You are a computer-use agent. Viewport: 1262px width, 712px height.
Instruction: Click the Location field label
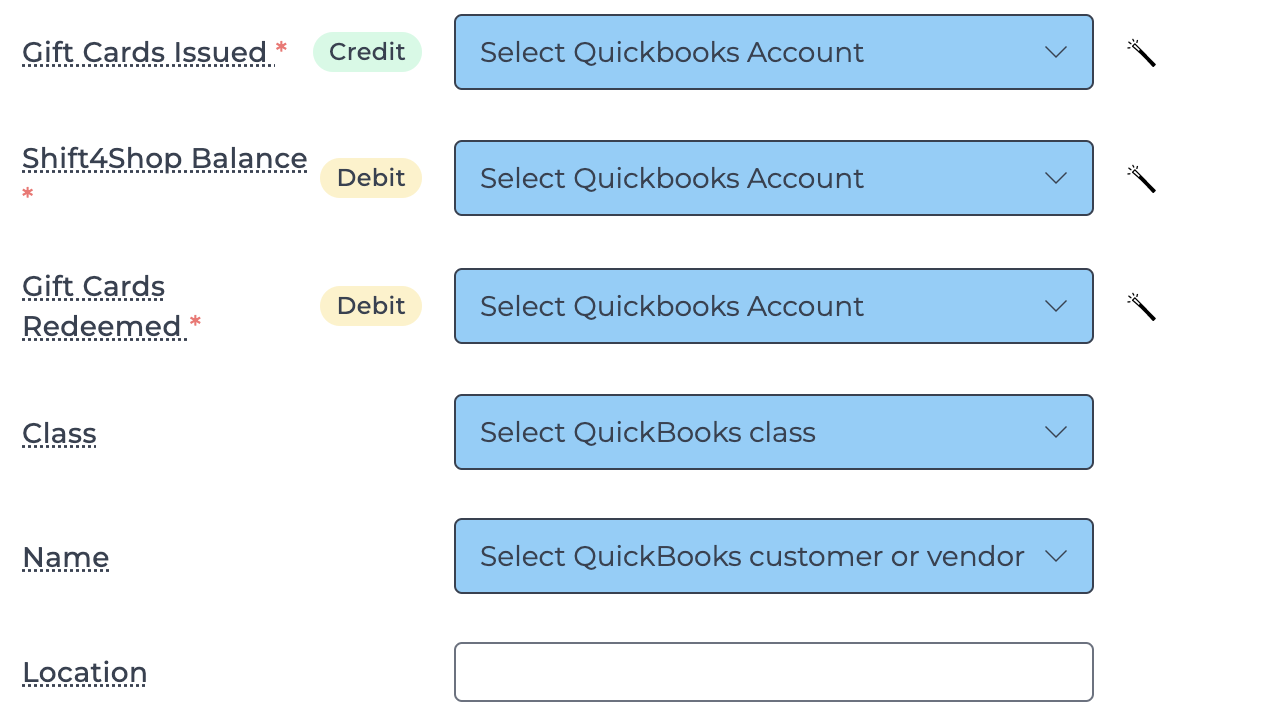pyautogui.click(x=85, y=673)
